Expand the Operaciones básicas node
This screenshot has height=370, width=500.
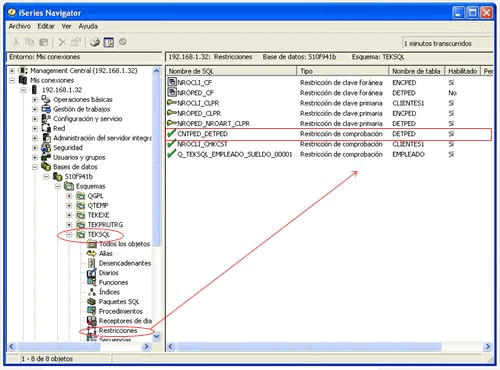tap(35, 100)
